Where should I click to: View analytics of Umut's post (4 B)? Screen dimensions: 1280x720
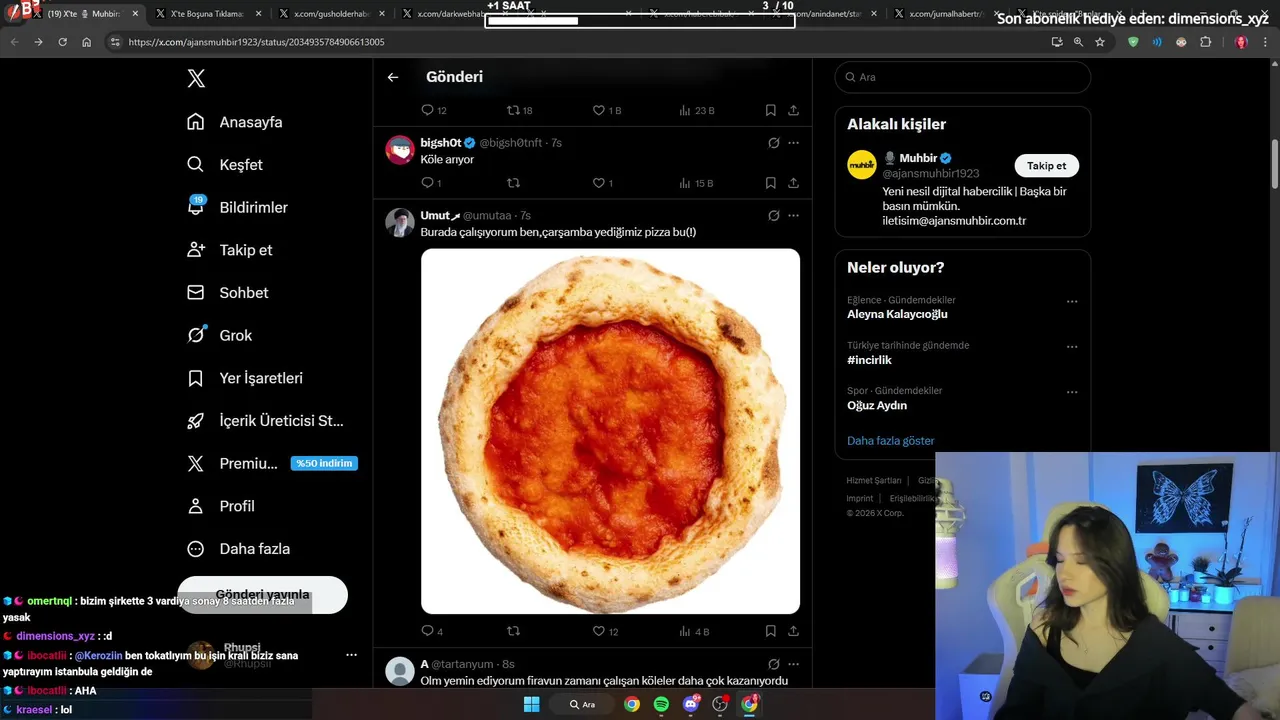pos(694,631)
